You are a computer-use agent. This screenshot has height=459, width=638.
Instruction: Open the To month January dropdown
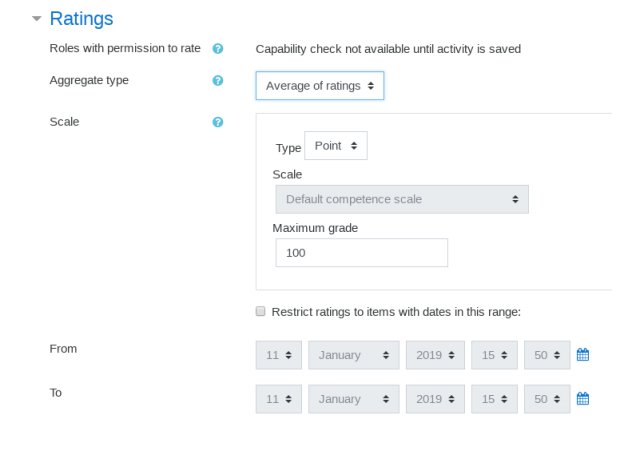coord(354,399)
